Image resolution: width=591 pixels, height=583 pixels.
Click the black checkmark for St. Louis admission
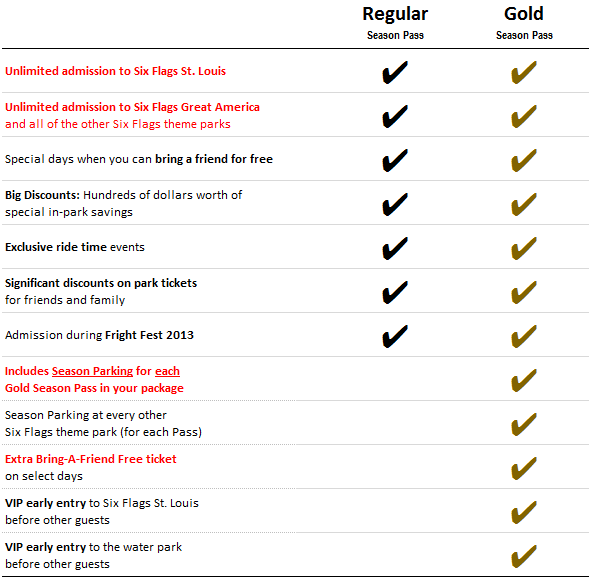click(x=395, y=72)
